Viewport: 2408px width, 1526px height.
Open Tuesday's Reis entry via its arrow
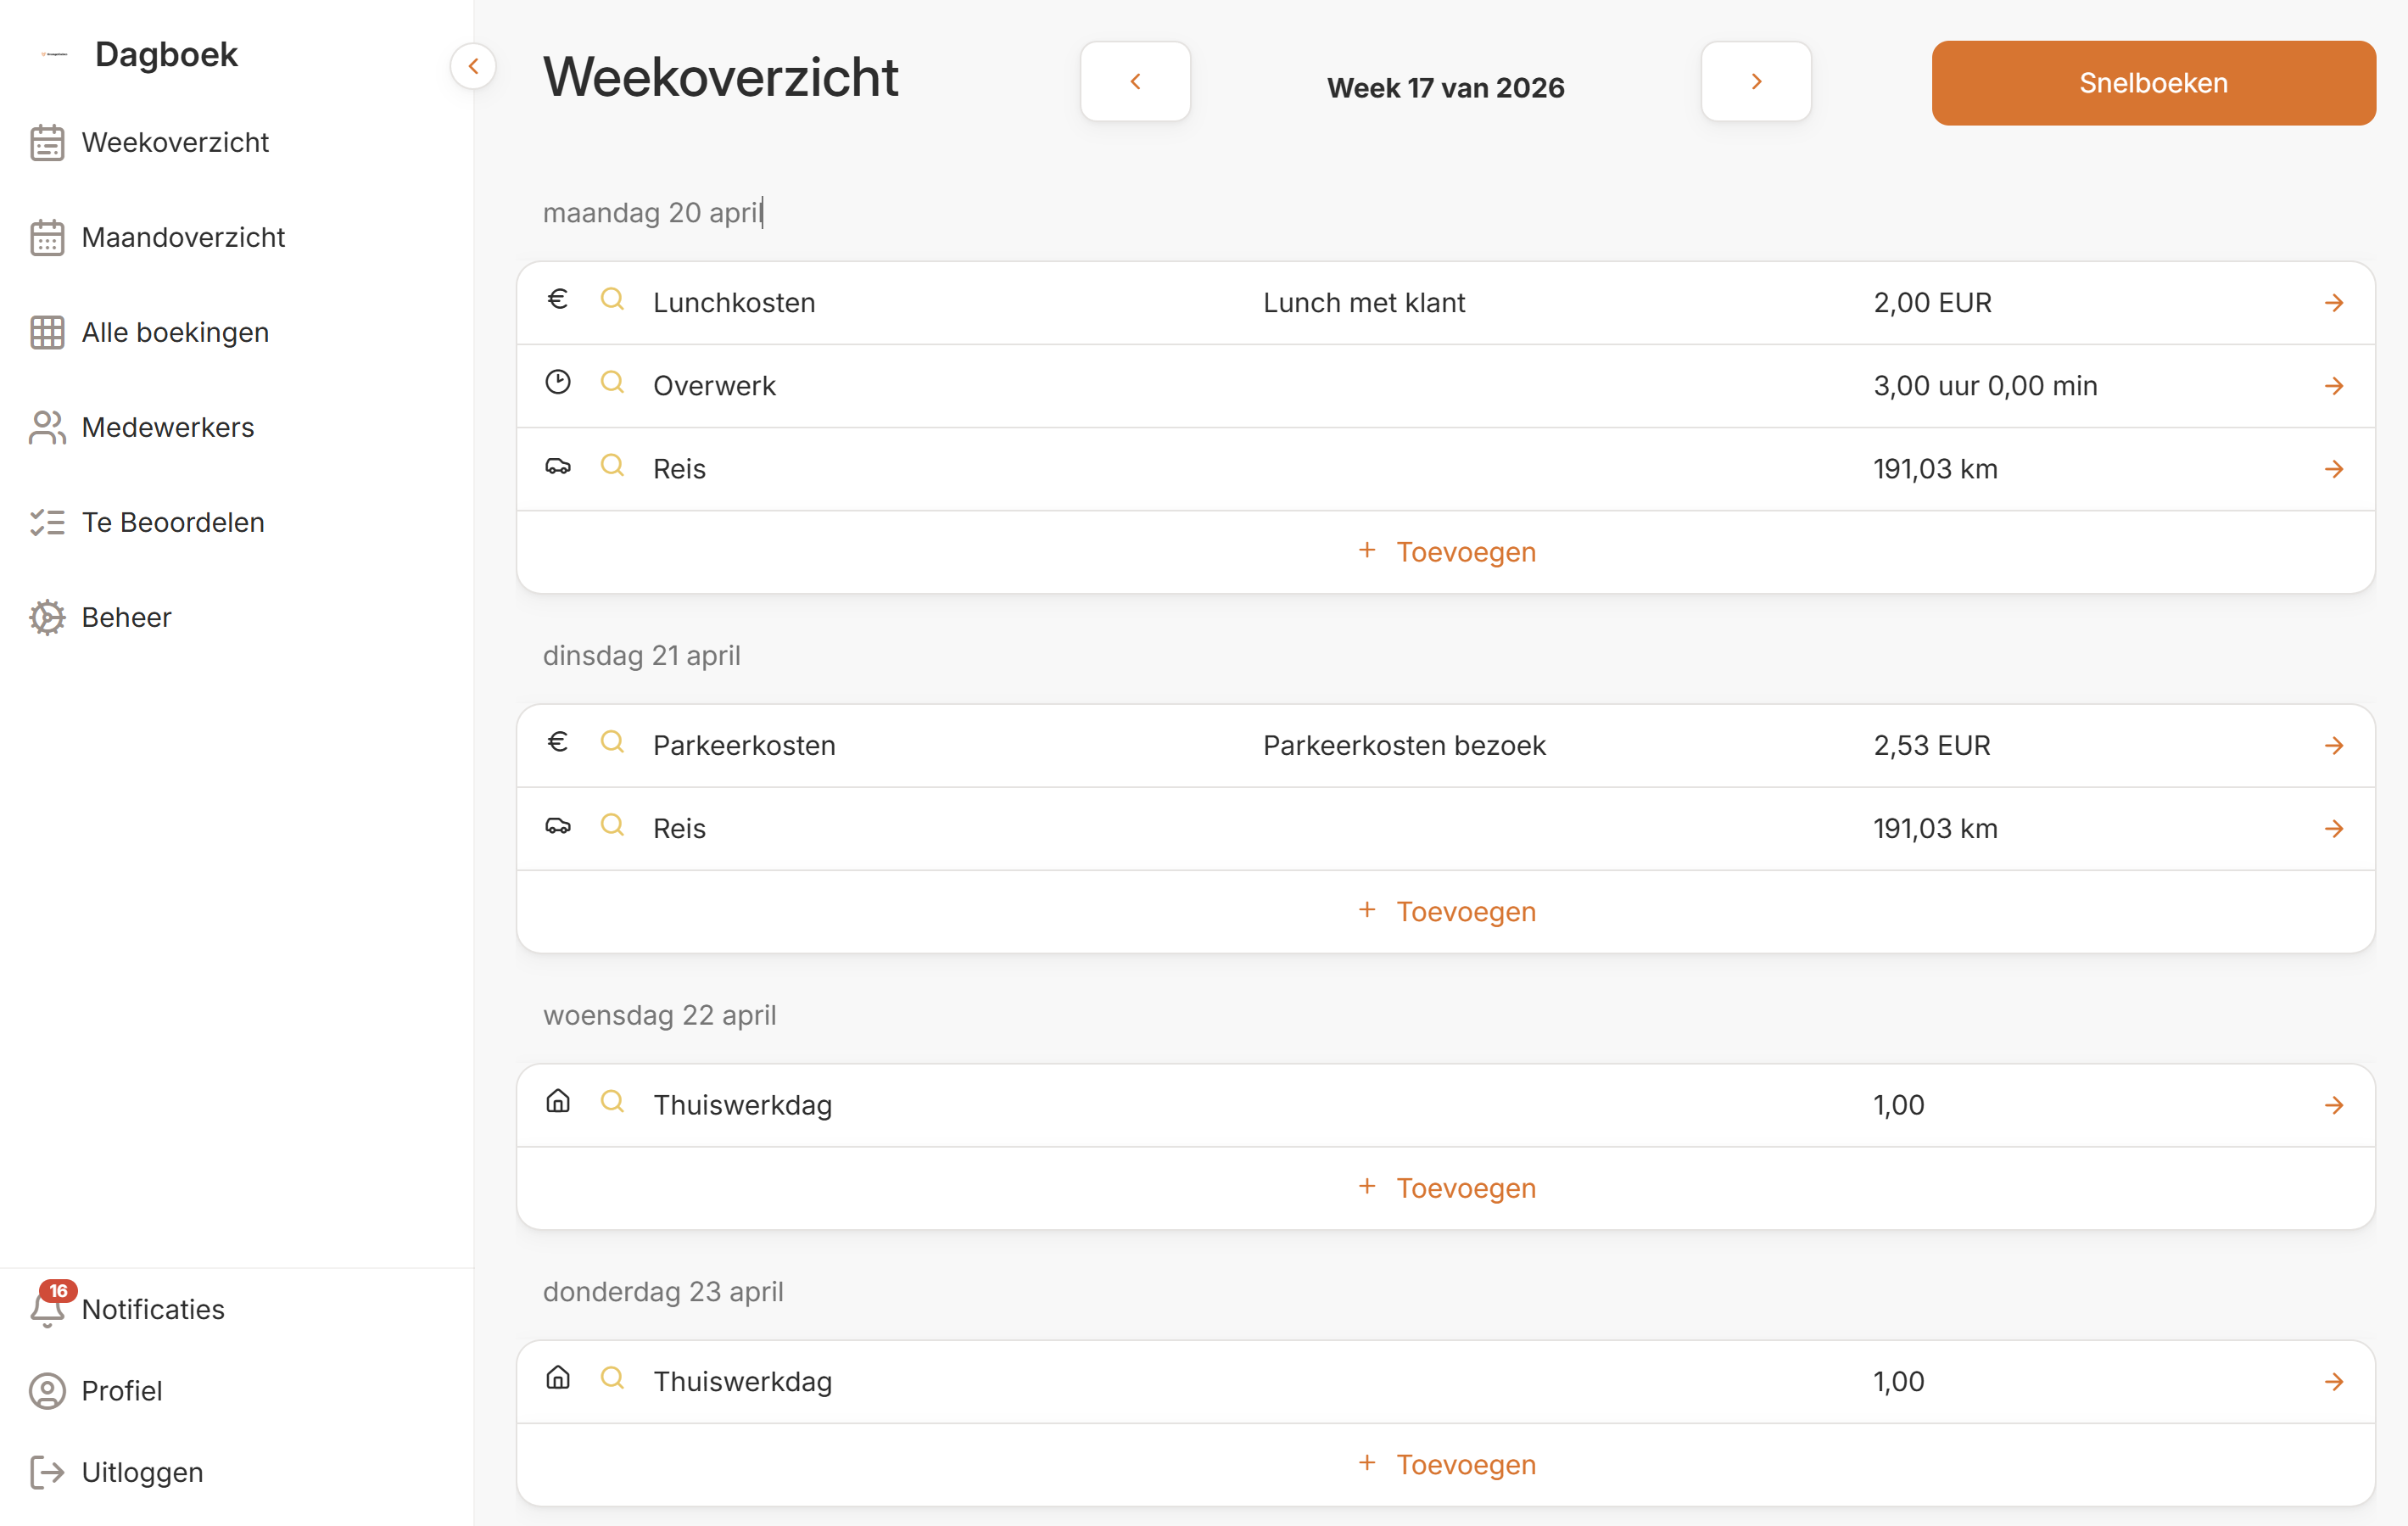(2334, 829)
